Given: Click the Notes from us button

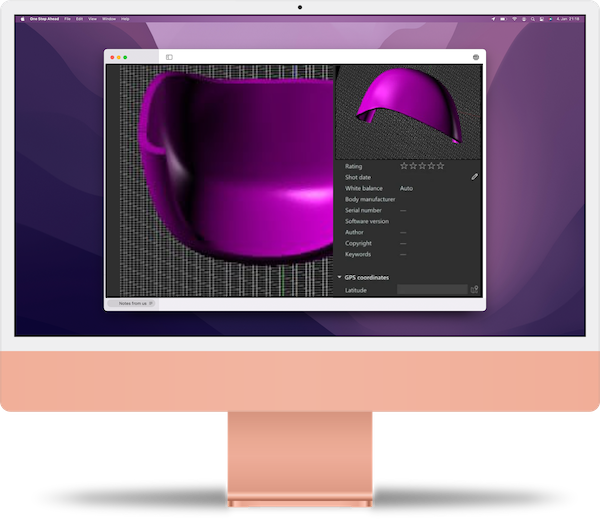Looking at the screenshot, I should (132, 302).
